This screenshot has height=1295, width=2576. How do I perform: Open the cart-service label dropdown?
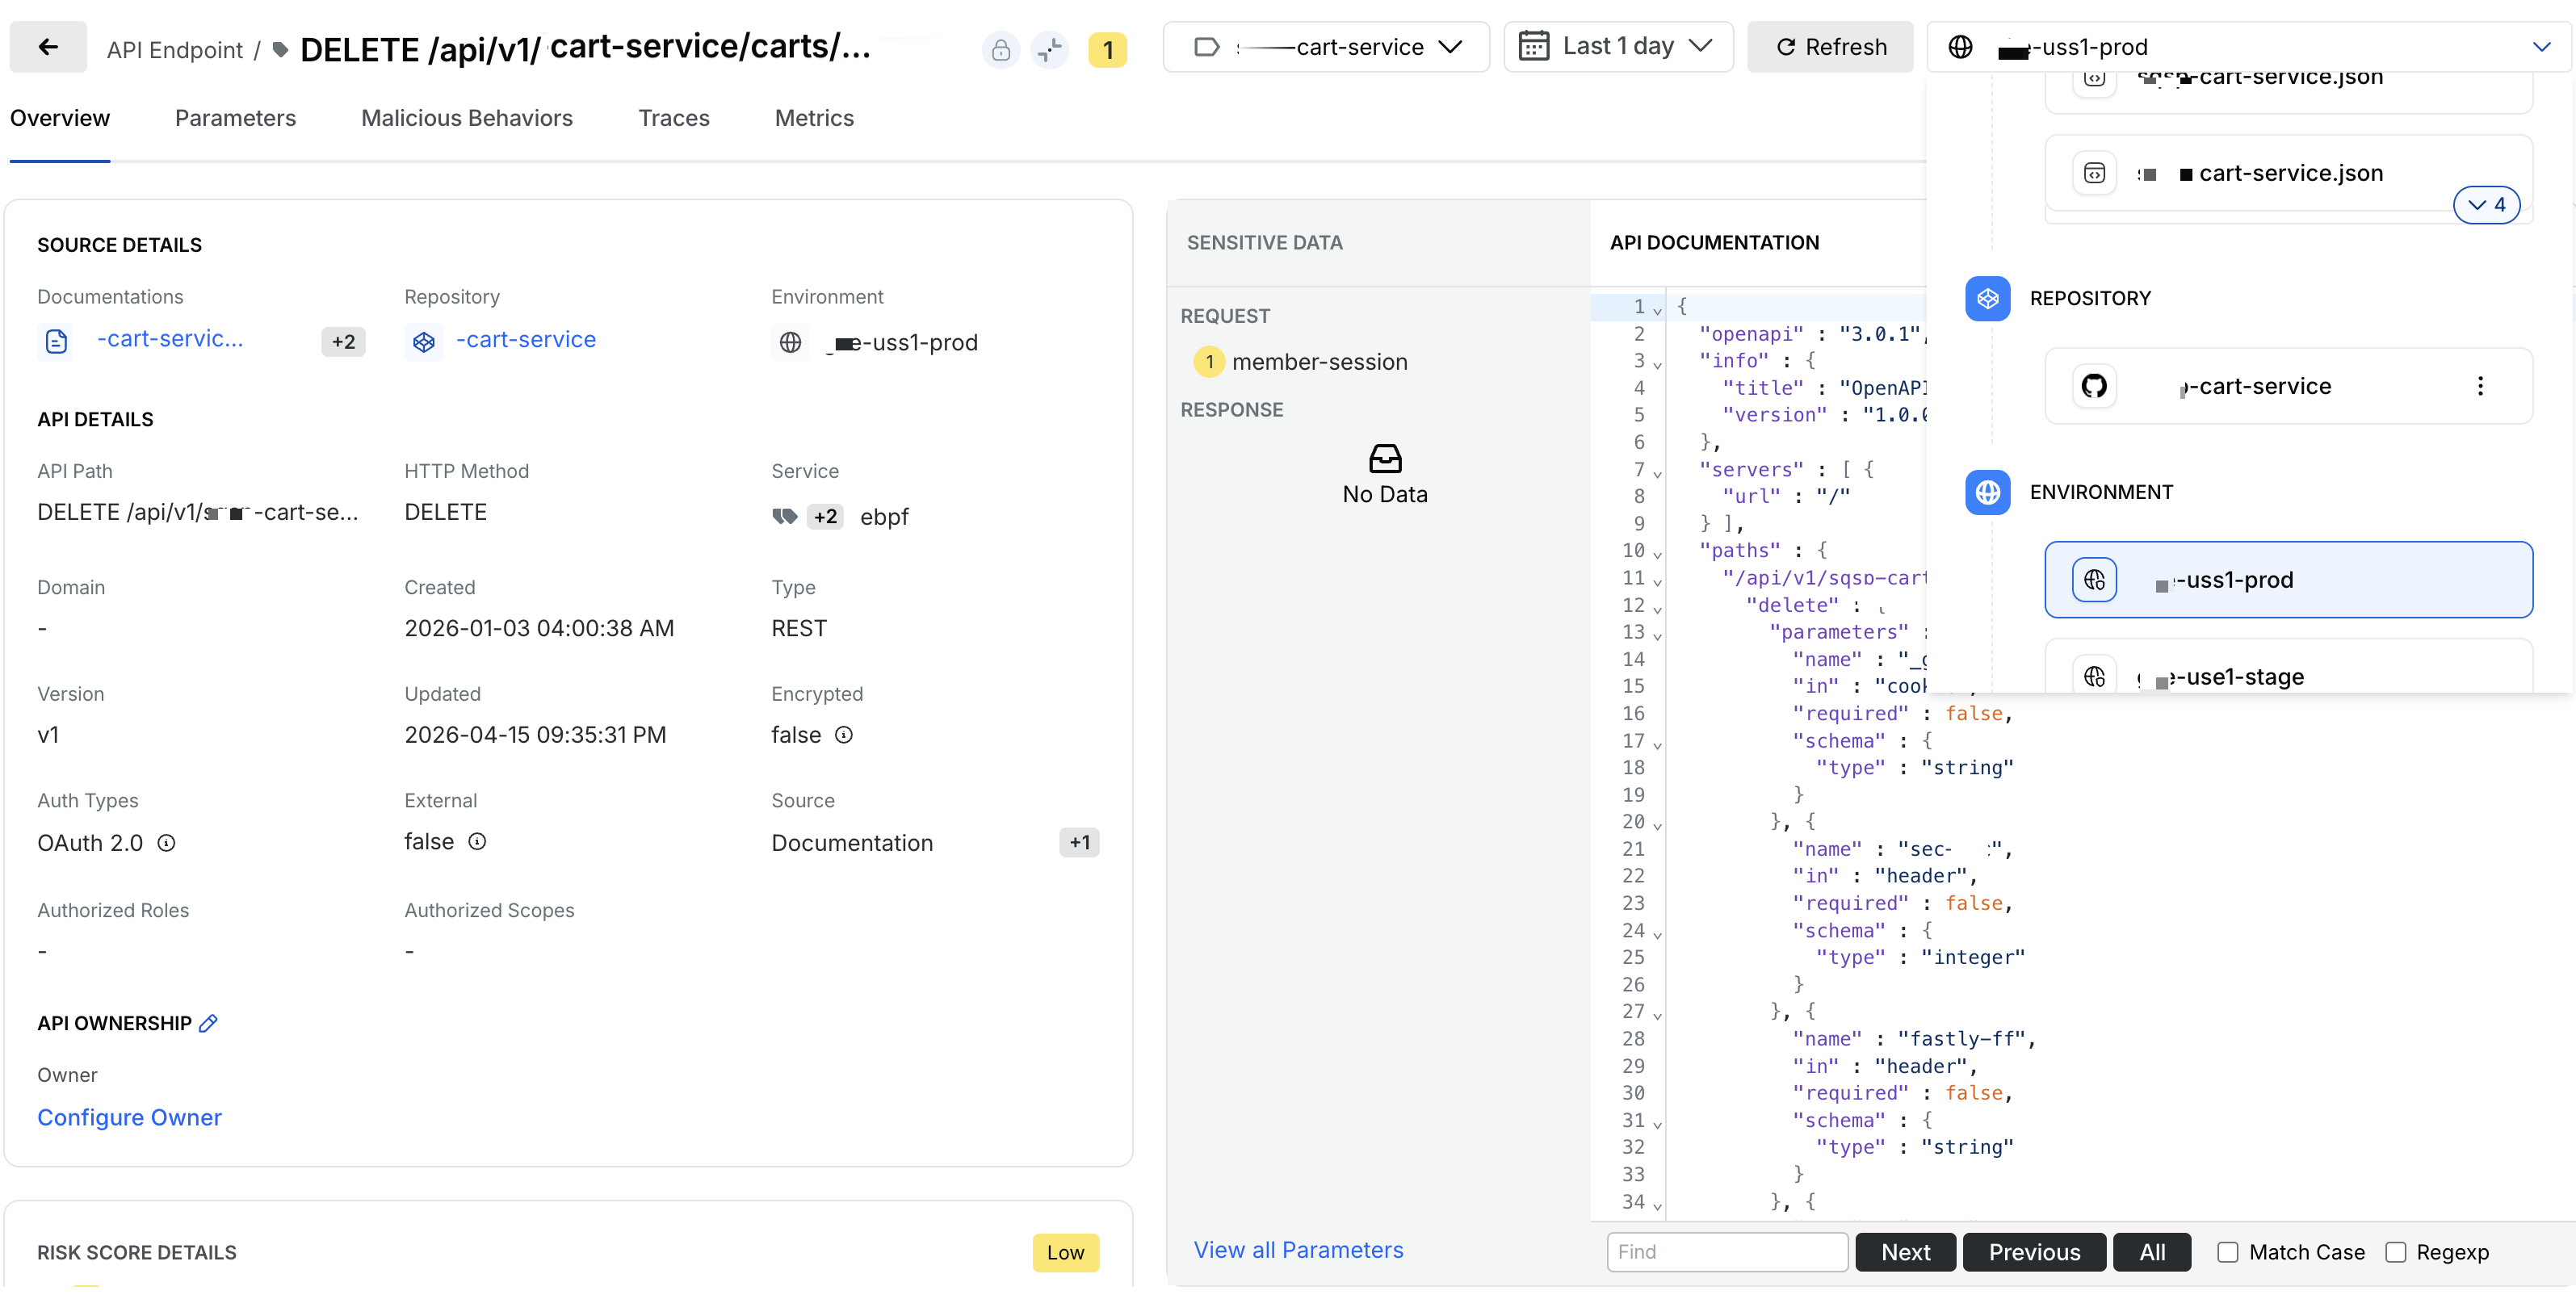[x=1326, y=47]
